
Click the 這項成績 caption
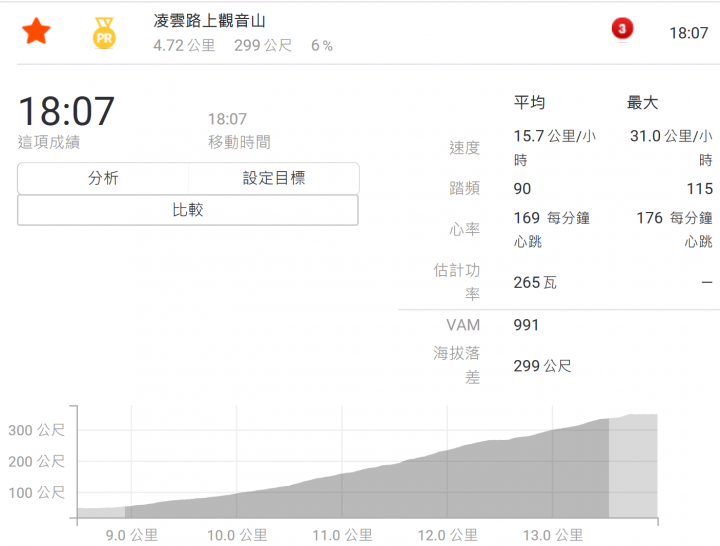tap(49, 142)
